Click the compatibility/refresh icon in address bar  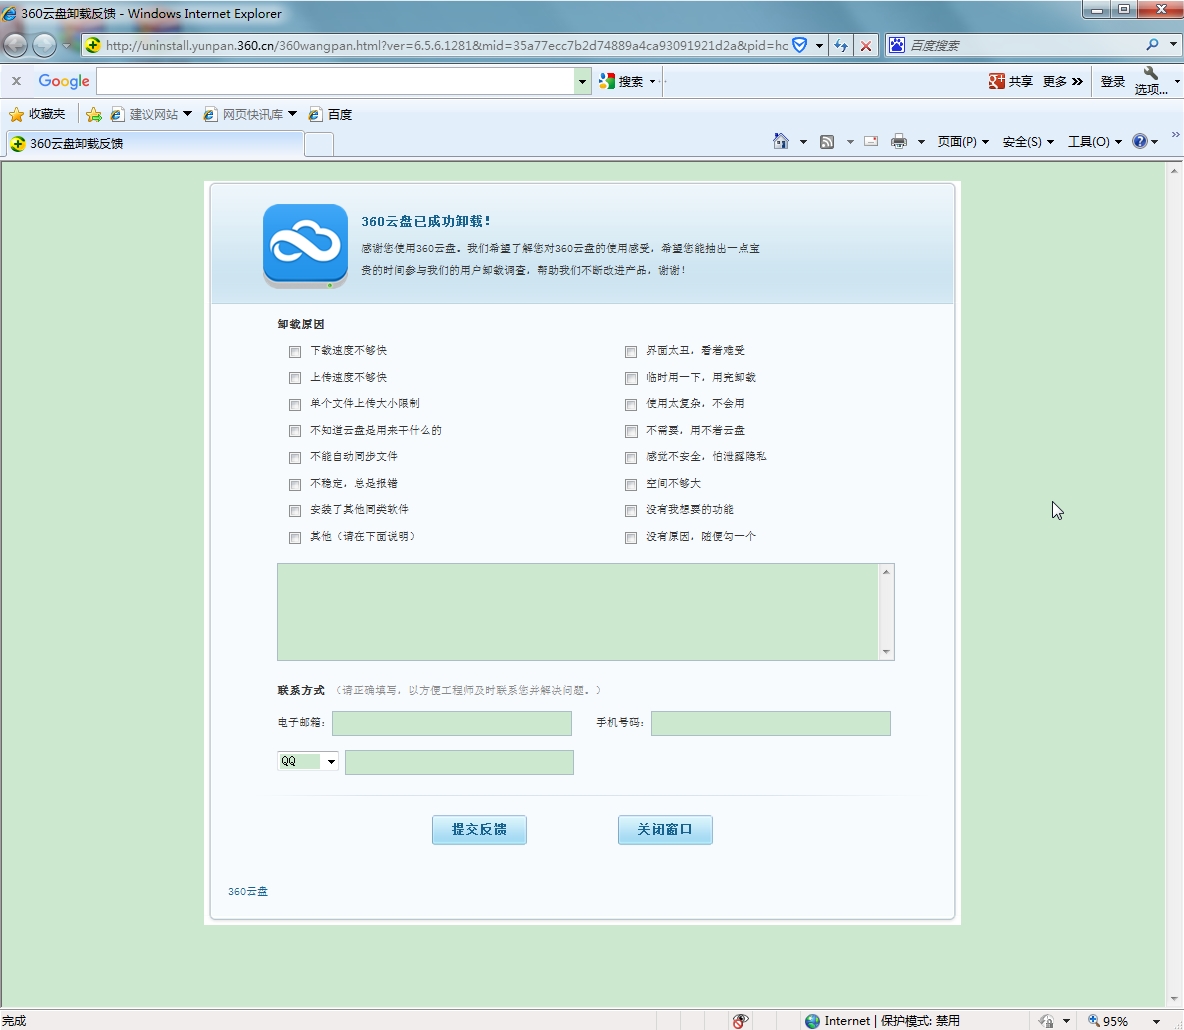tap(840, 45)
